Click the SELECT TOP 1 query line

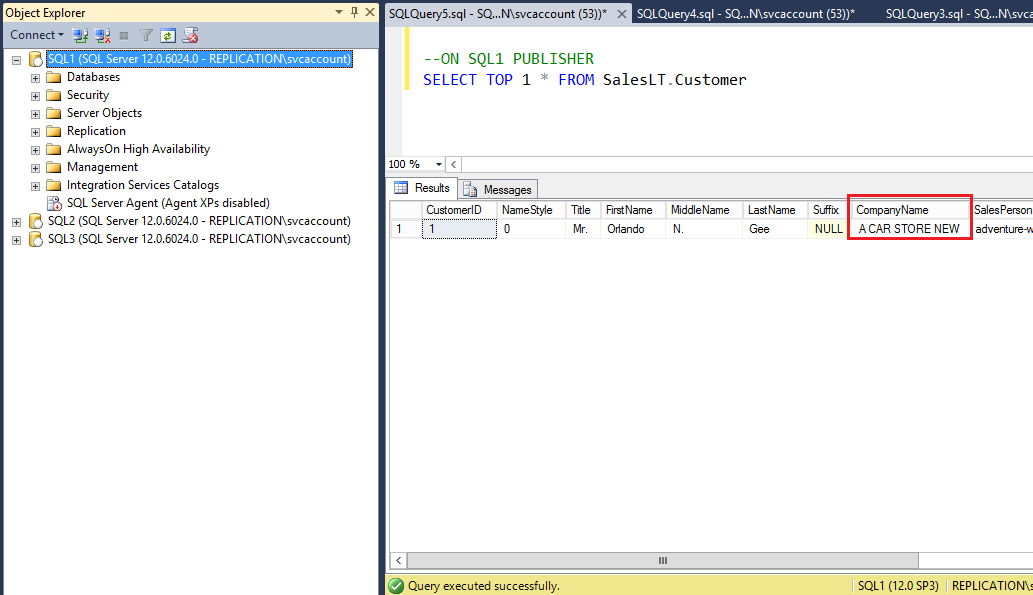click(584, 80)
